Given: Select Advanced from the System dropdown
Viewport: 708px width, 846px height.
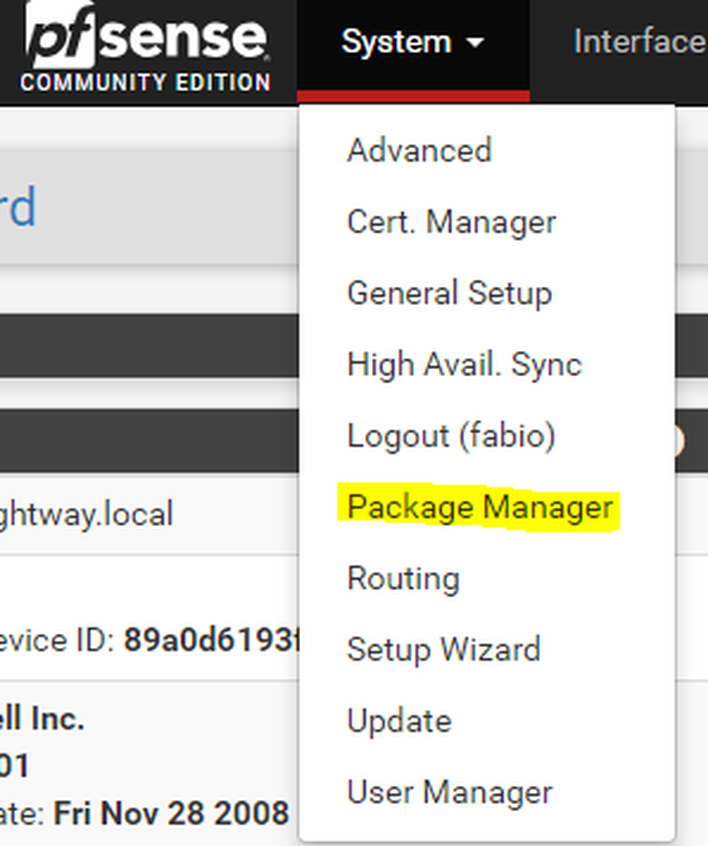Looking at the screenshot, I should 419,150.
